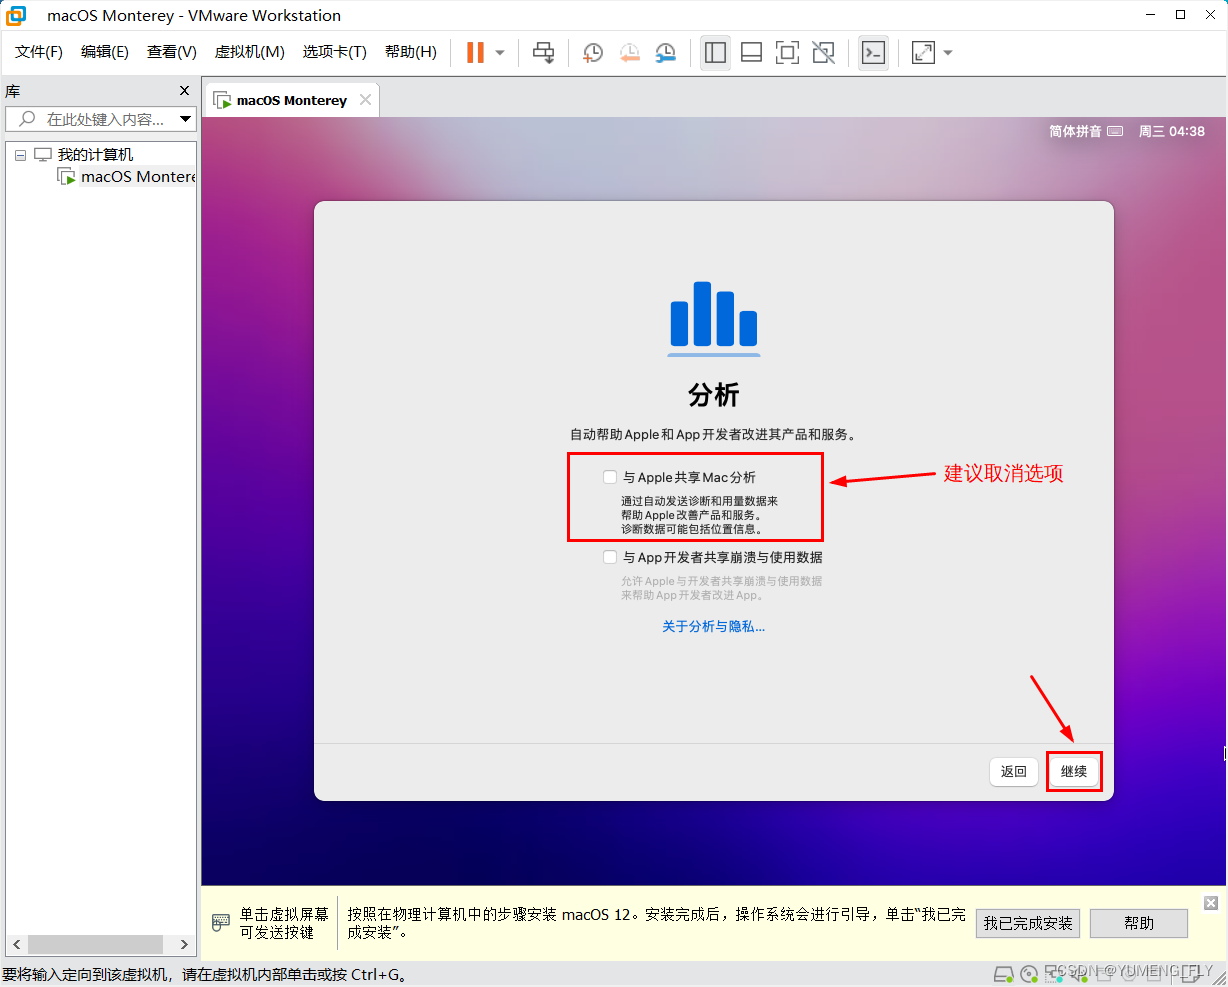Open the 编辑(E) menu
This screenshot has height=987, width=1228.
tap(105, 52)
